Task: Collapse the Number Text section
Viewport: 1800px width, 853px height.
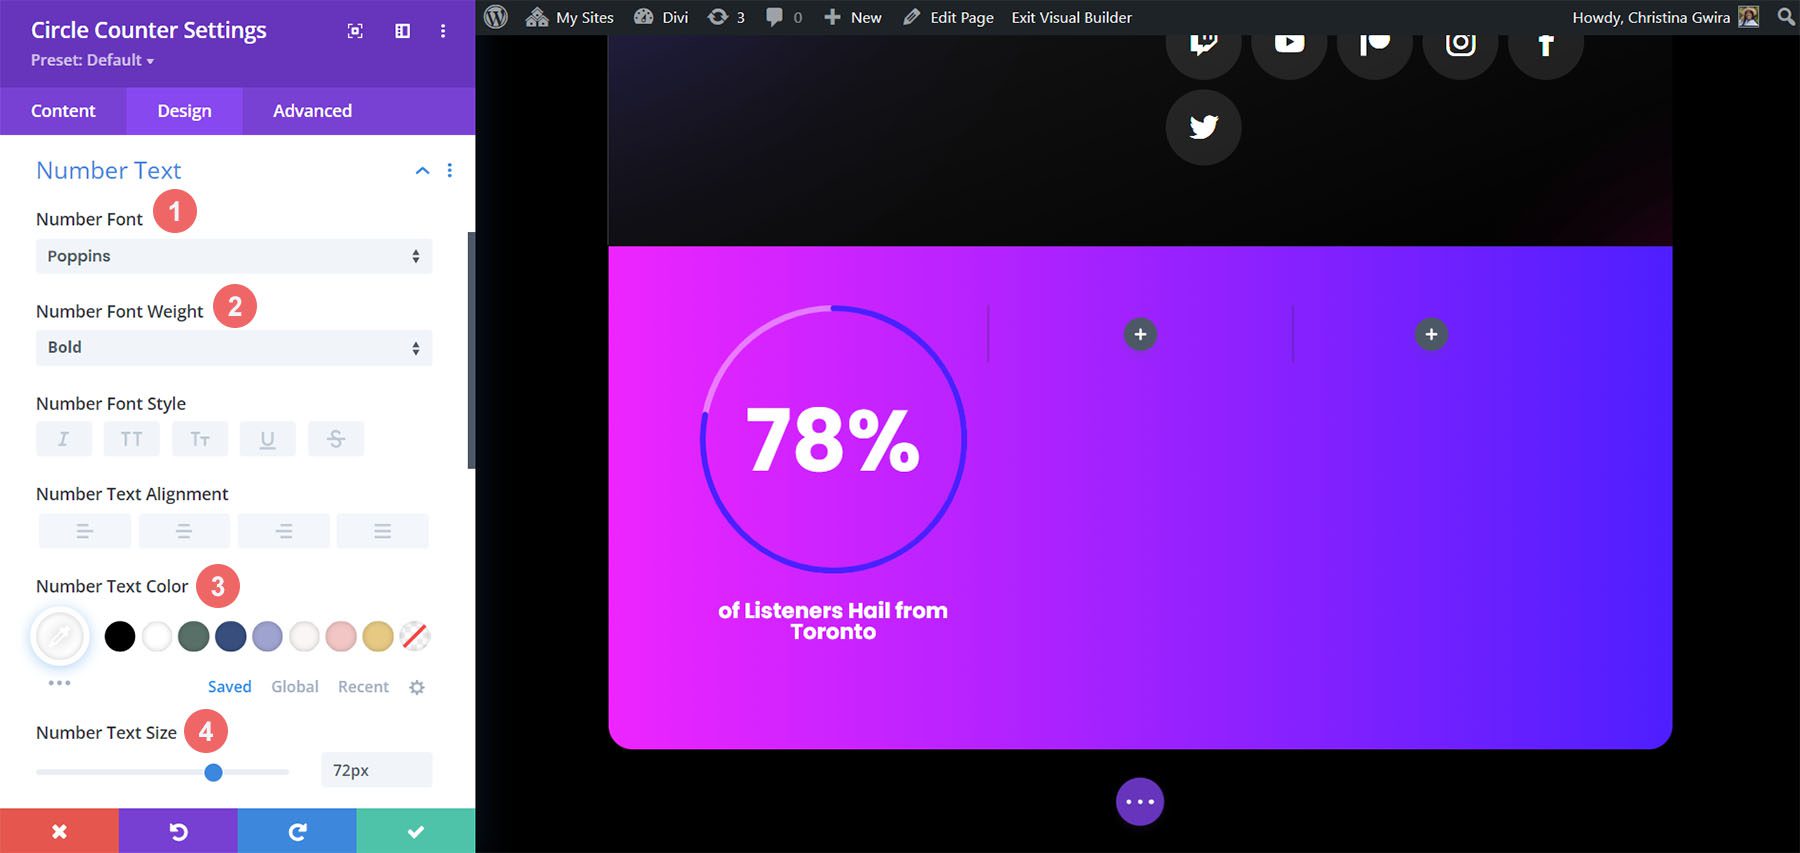Action: 422,171
